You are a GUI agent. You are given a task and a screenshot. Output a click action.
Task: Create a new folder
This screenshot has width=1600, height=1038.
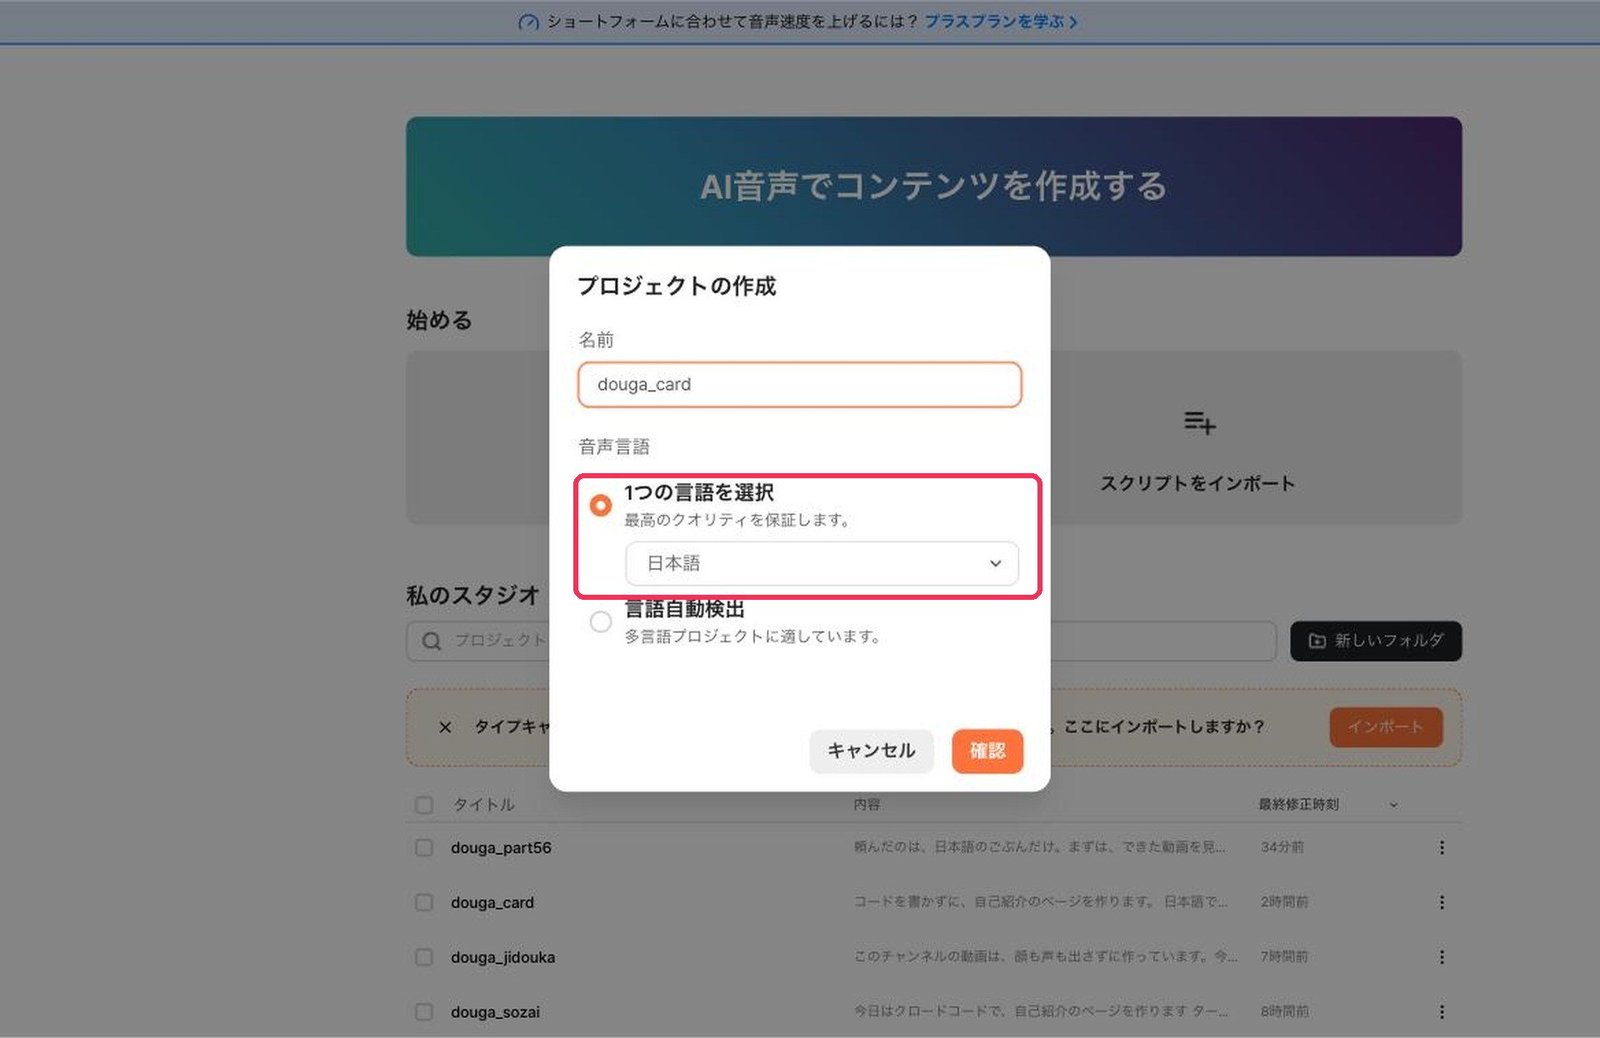click(x=1376, y=641)
